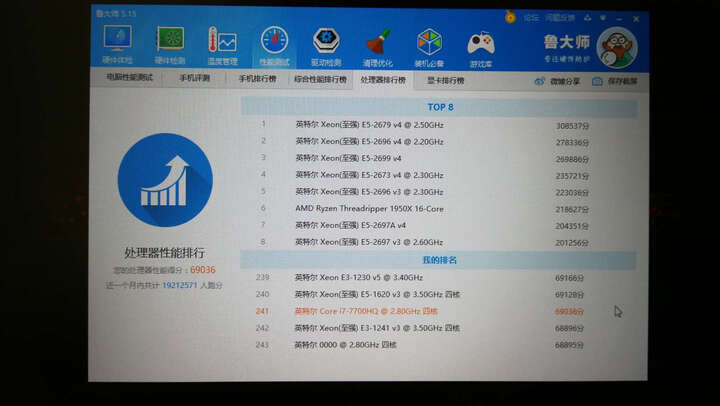
Task: Select the Xeon E5-2696 v4 @ 2.20GHz row
Action: pyautogui.click(x=439, y=141)
